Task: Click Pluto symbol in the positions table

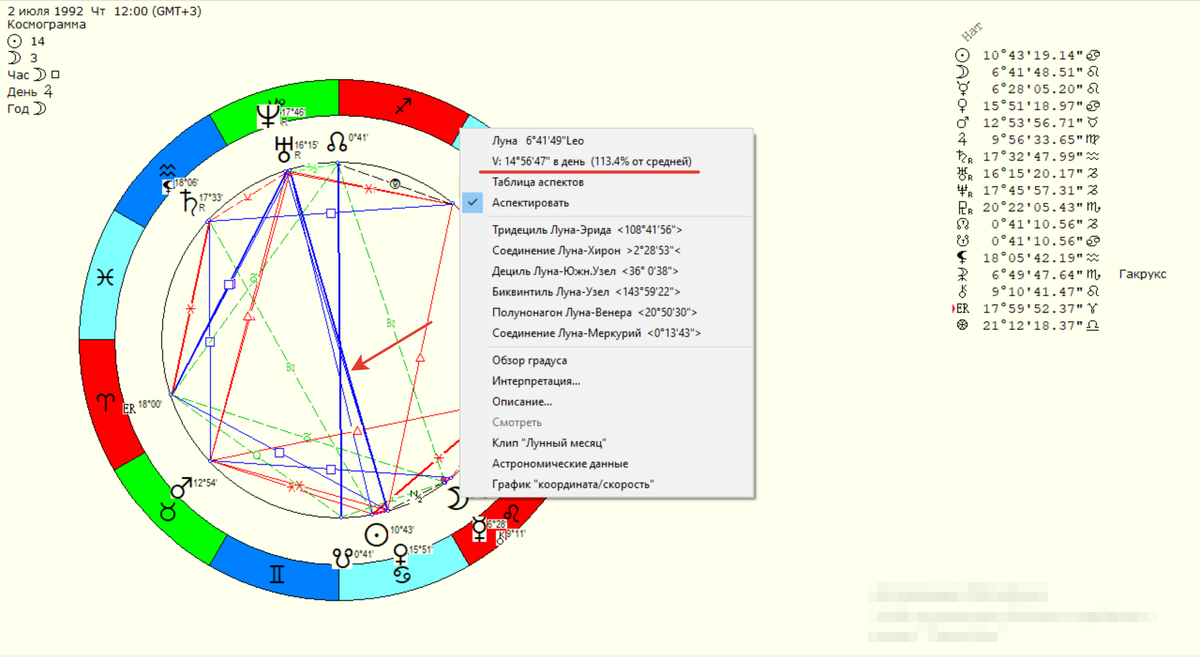Action: click(962, 209)
